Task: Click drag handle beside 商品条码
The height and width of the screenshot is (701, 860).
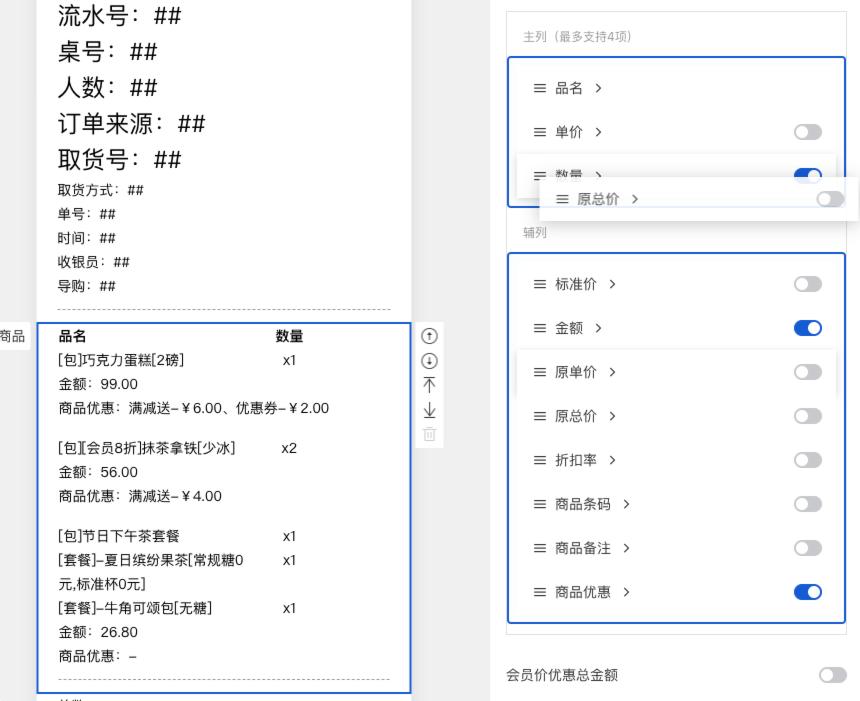Action: [540, 504]
